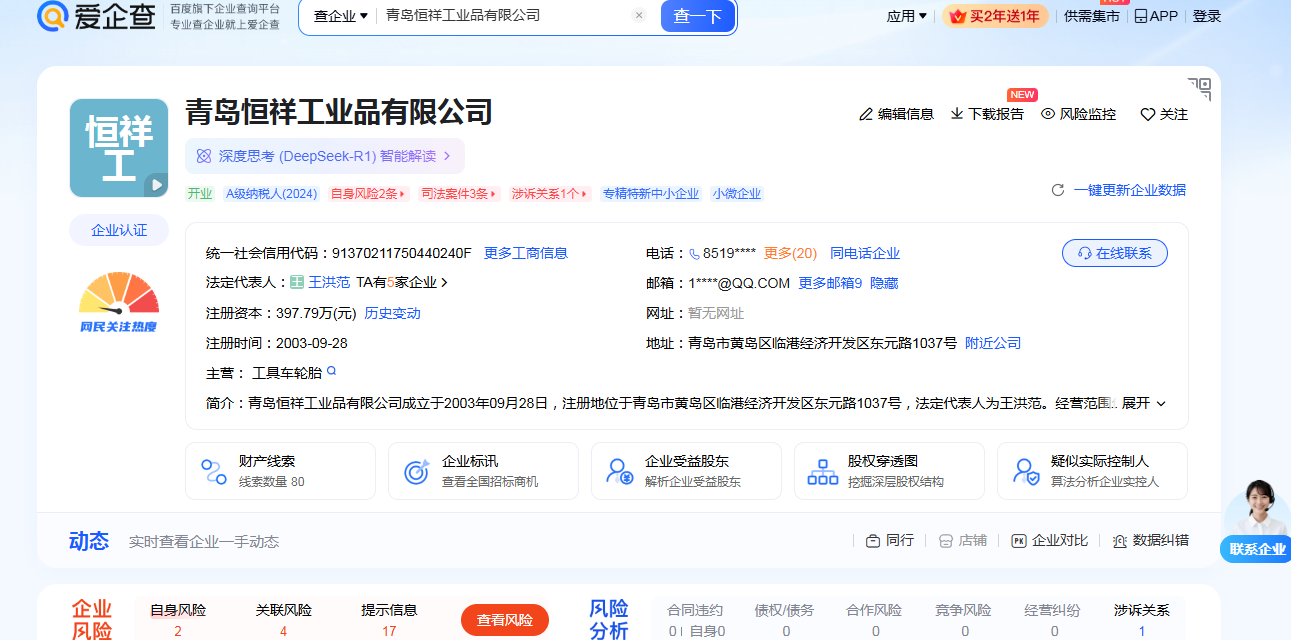The width and height of the screenshot is (1291, 640).
Task: Expand the 涉诉关系1个 tag
Action: [550, 194]
